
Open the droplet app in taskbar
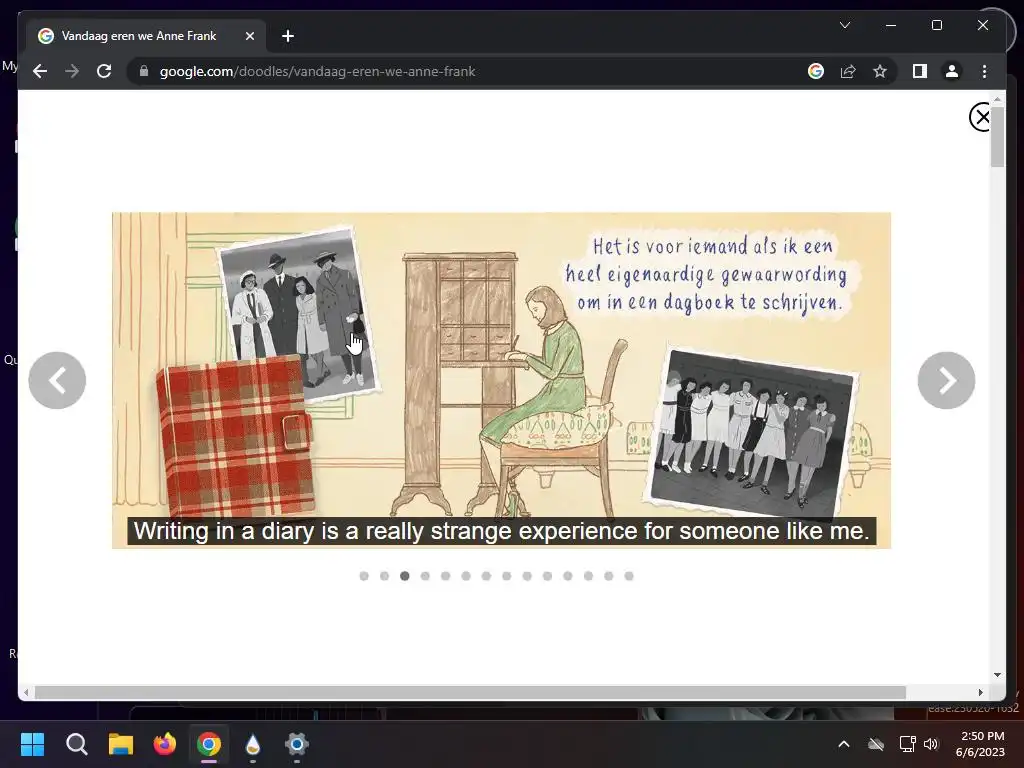(253, 744)
